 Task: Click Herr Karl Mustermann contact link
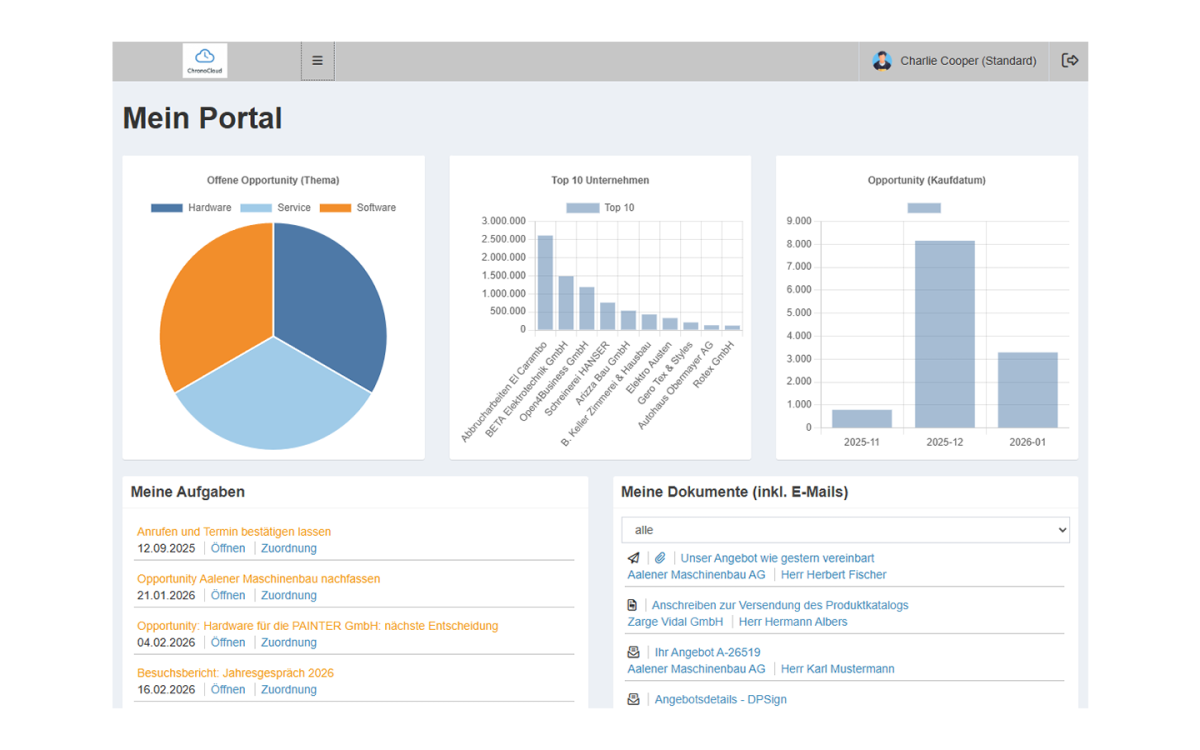click(x=838, y=669)
